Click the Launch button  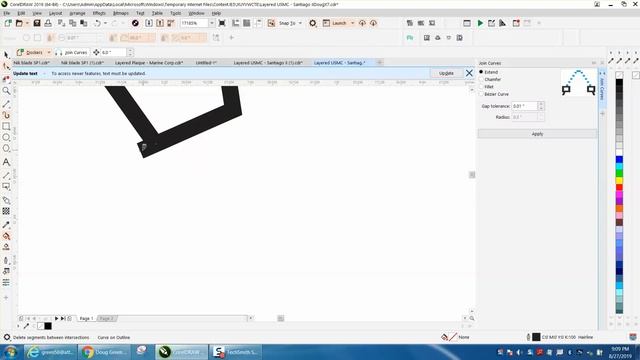coord(335,23)
